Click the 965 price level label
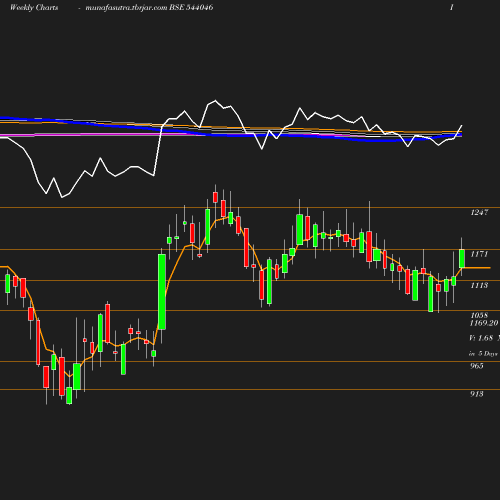Screen dimensions: 500x500 [477, 366]
